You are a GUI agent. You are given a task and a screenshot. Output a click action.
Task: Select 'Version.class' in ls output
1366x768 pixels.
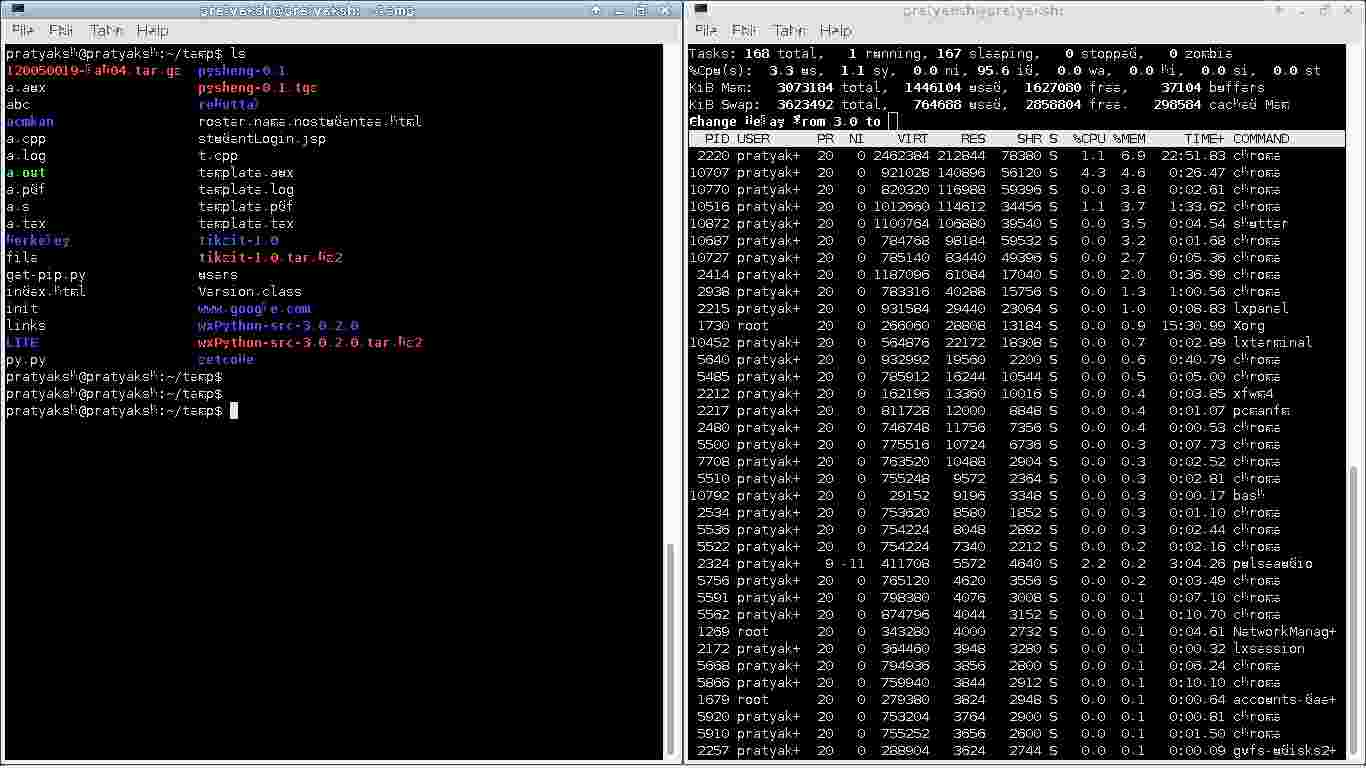point(250,292)
